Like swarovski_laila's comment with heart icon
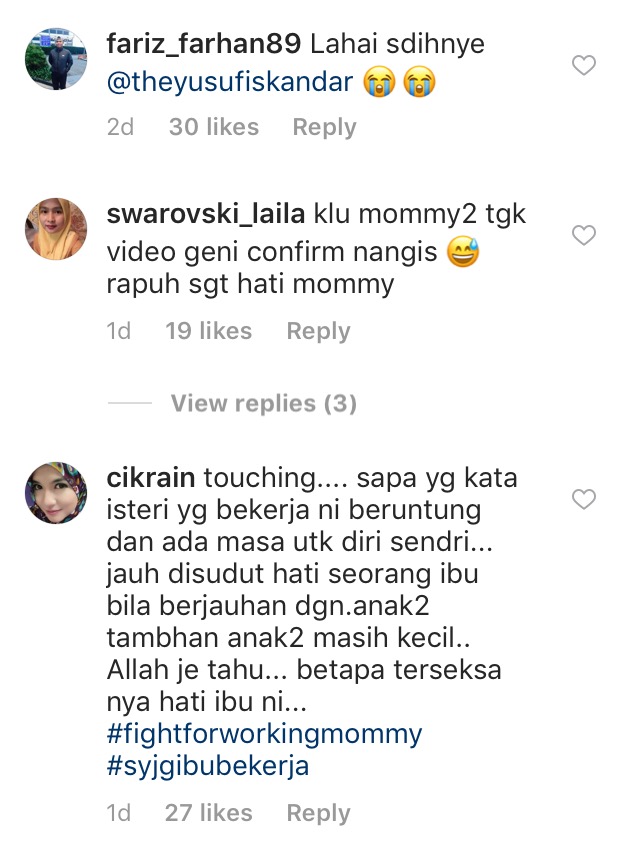The width and height of the screenshot is (640, 857). [x=584, y=236]
